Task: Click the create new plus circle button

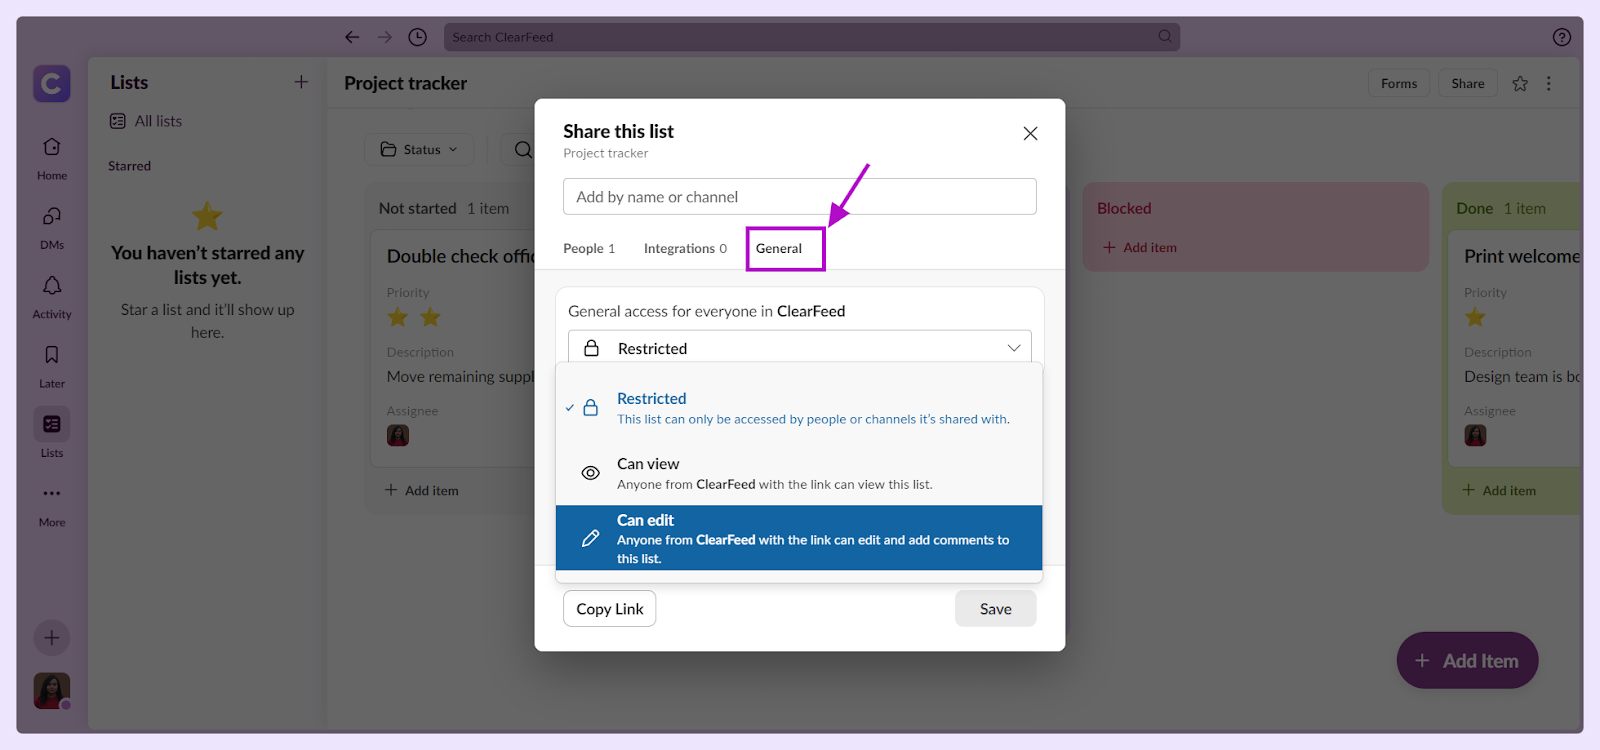Action: (x=52, y=638)
